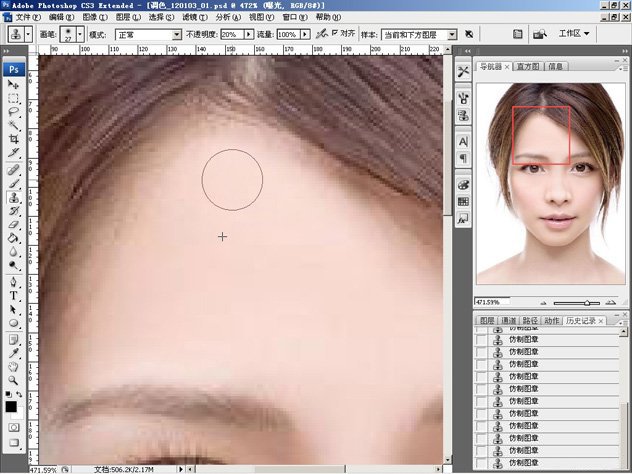Open the 样本 sample source dropdown
This screenshot has width=632, height=474.
(419, 34)
